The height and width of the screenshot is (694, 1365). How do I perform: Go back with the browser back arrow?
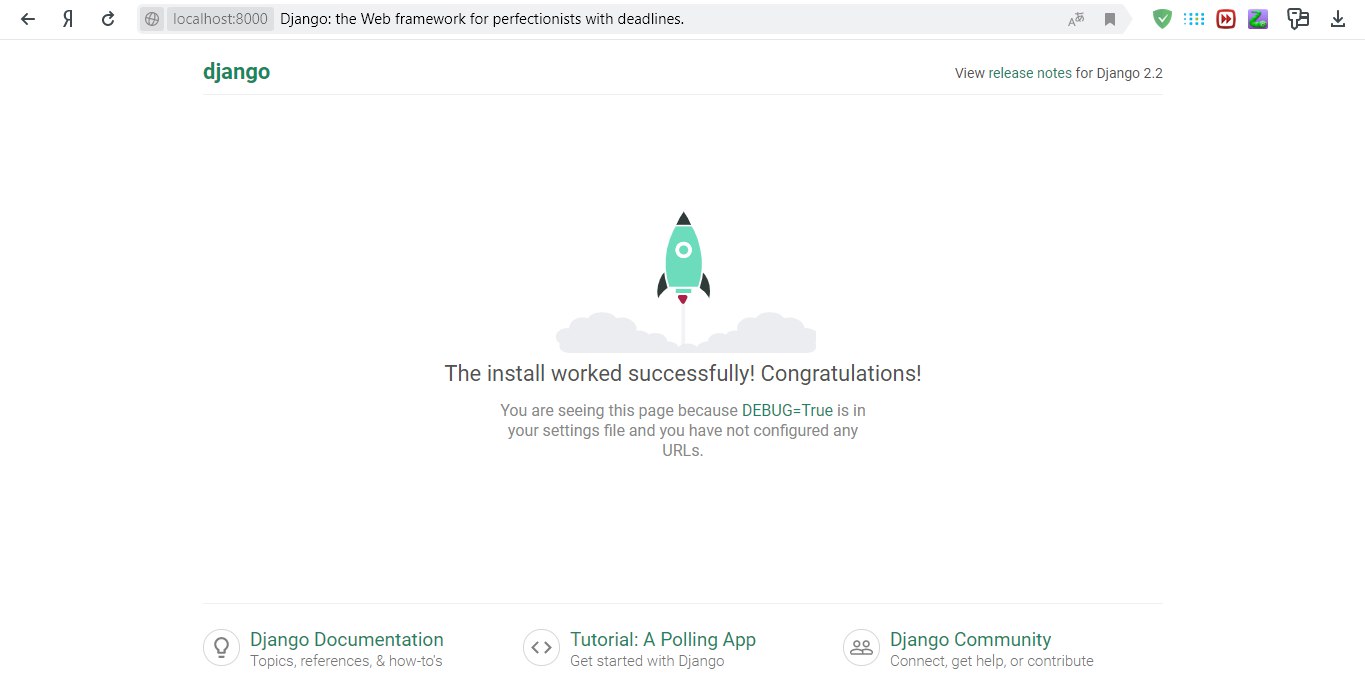click(28, 19)
